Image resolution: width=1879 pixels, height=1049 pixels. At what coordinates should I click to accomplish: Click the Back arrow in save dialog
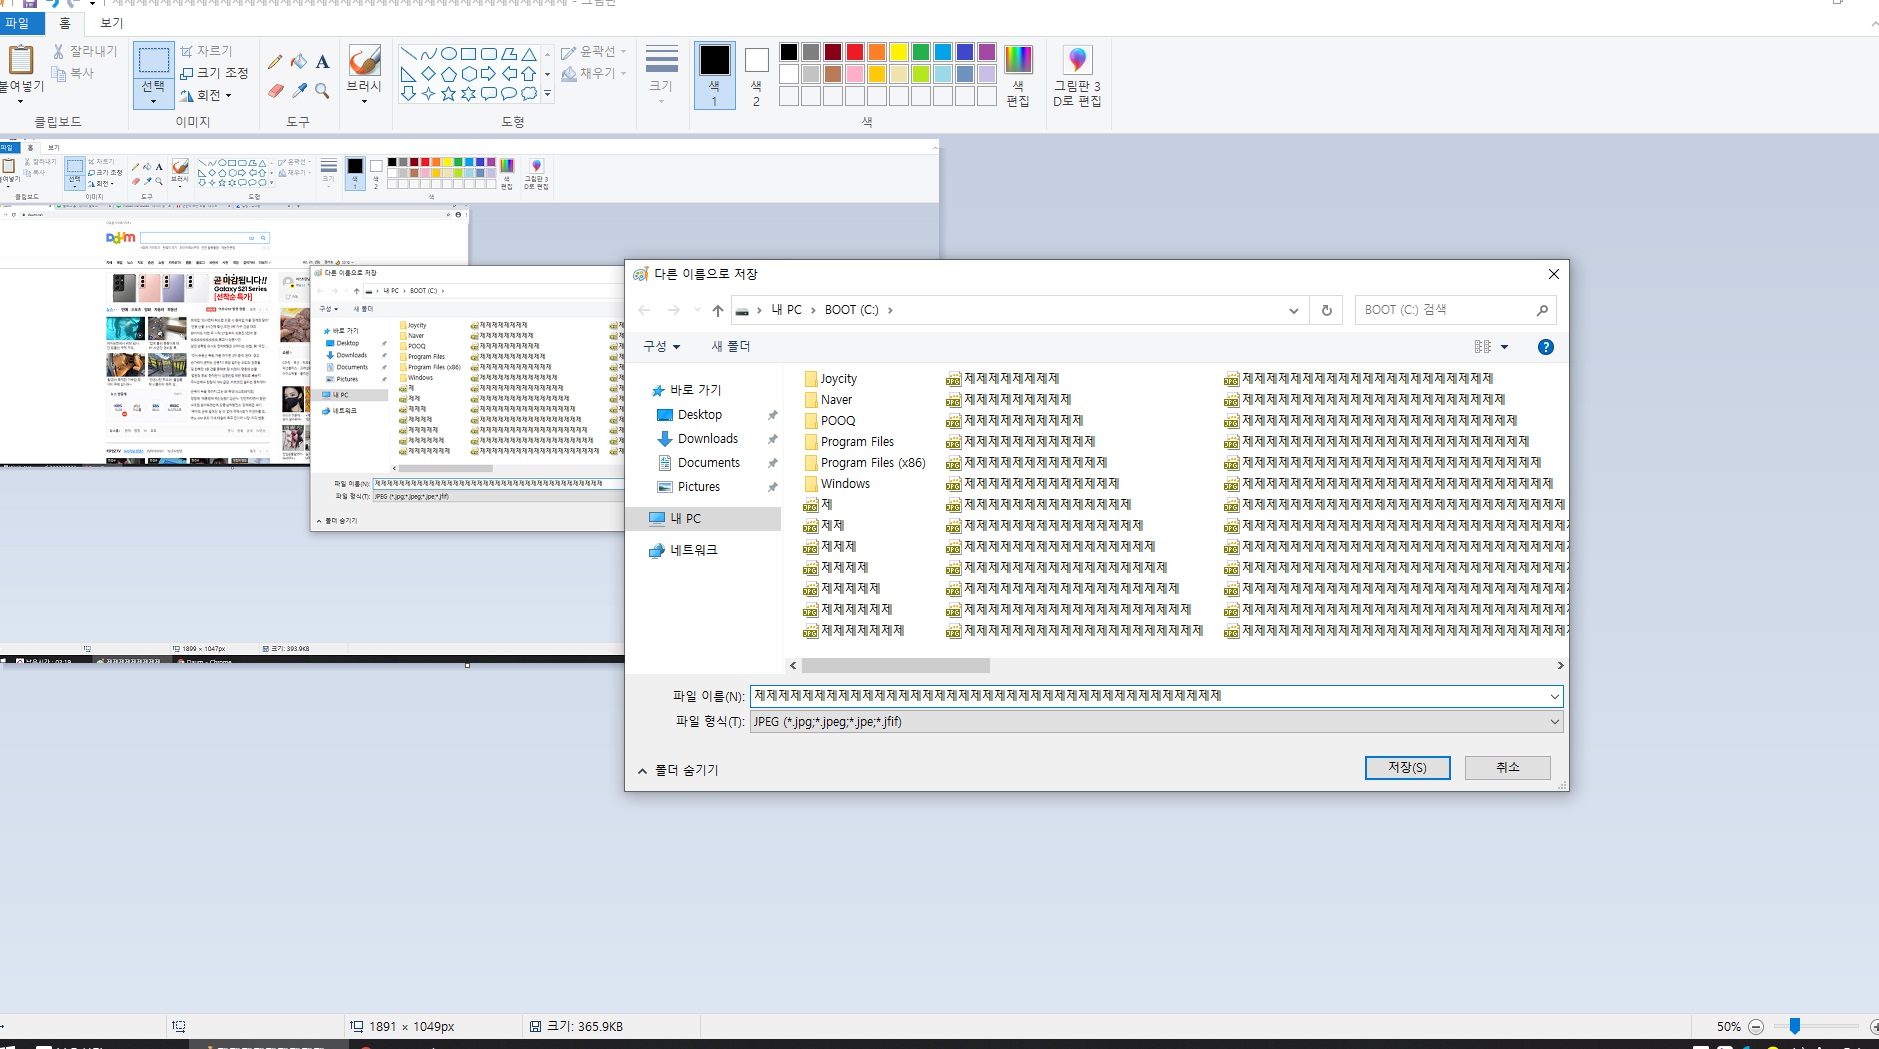point(644,310)
